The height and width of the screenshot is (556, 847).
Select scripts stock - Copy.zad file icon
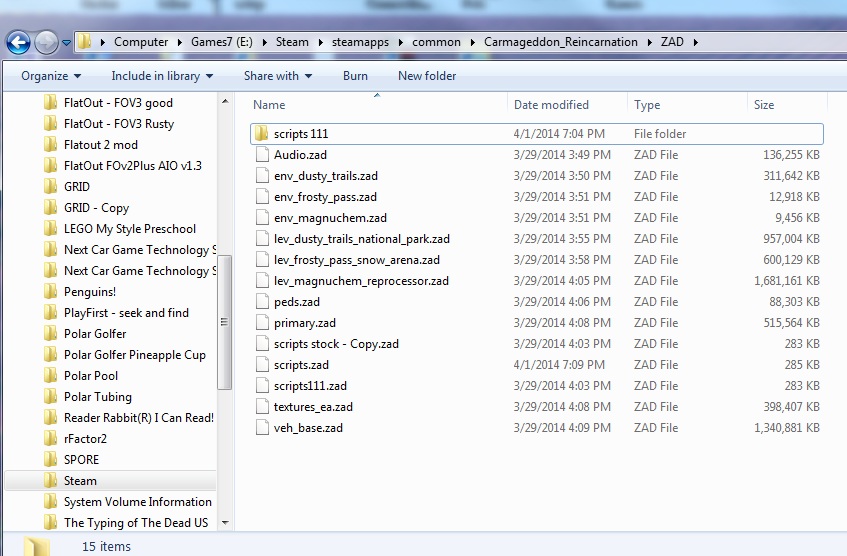pos(262,344)
